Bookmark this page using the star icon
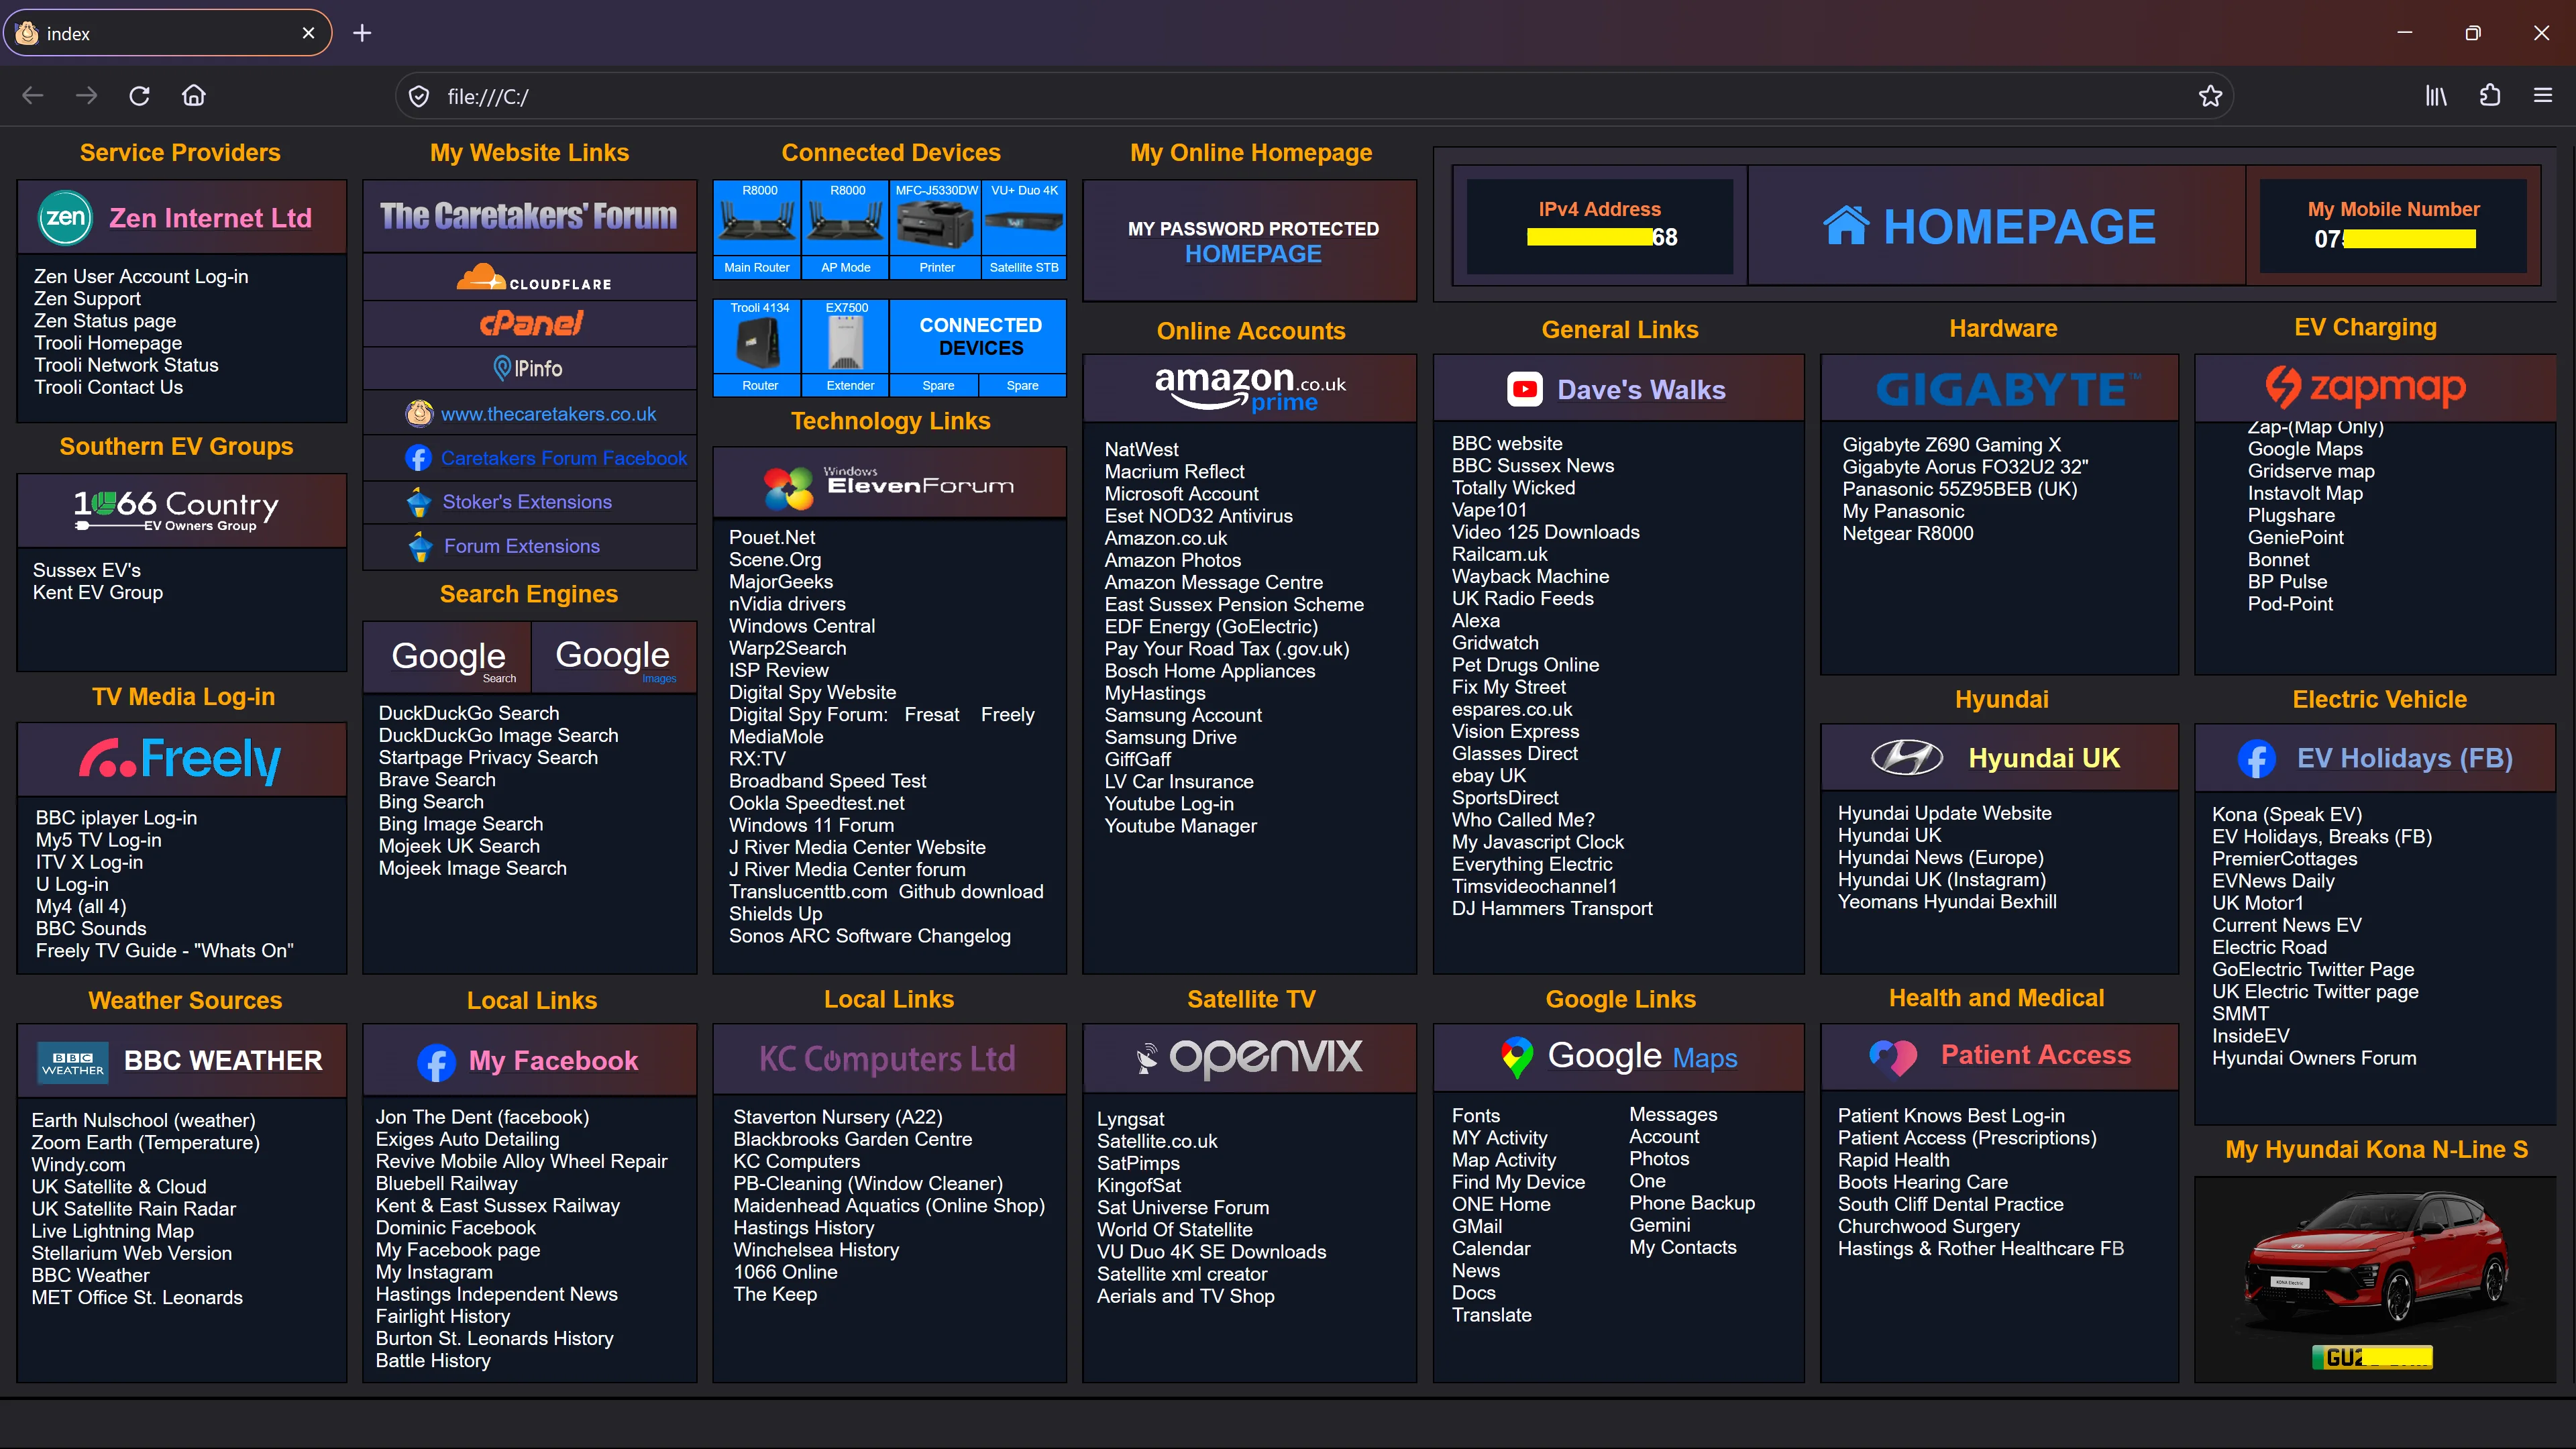2576x1449 pixels. pos(2210,96)
